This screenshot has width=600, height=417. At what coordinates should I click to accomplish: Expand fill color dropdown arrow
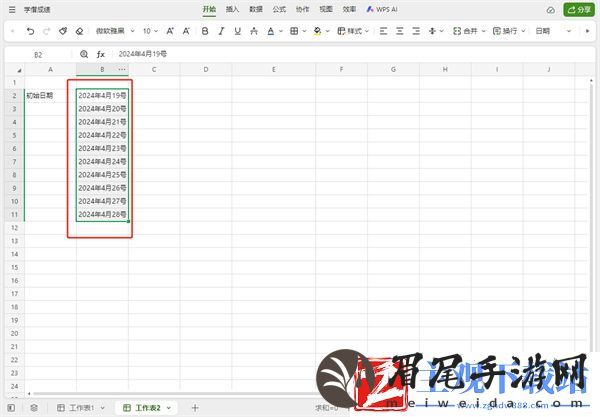327,31
